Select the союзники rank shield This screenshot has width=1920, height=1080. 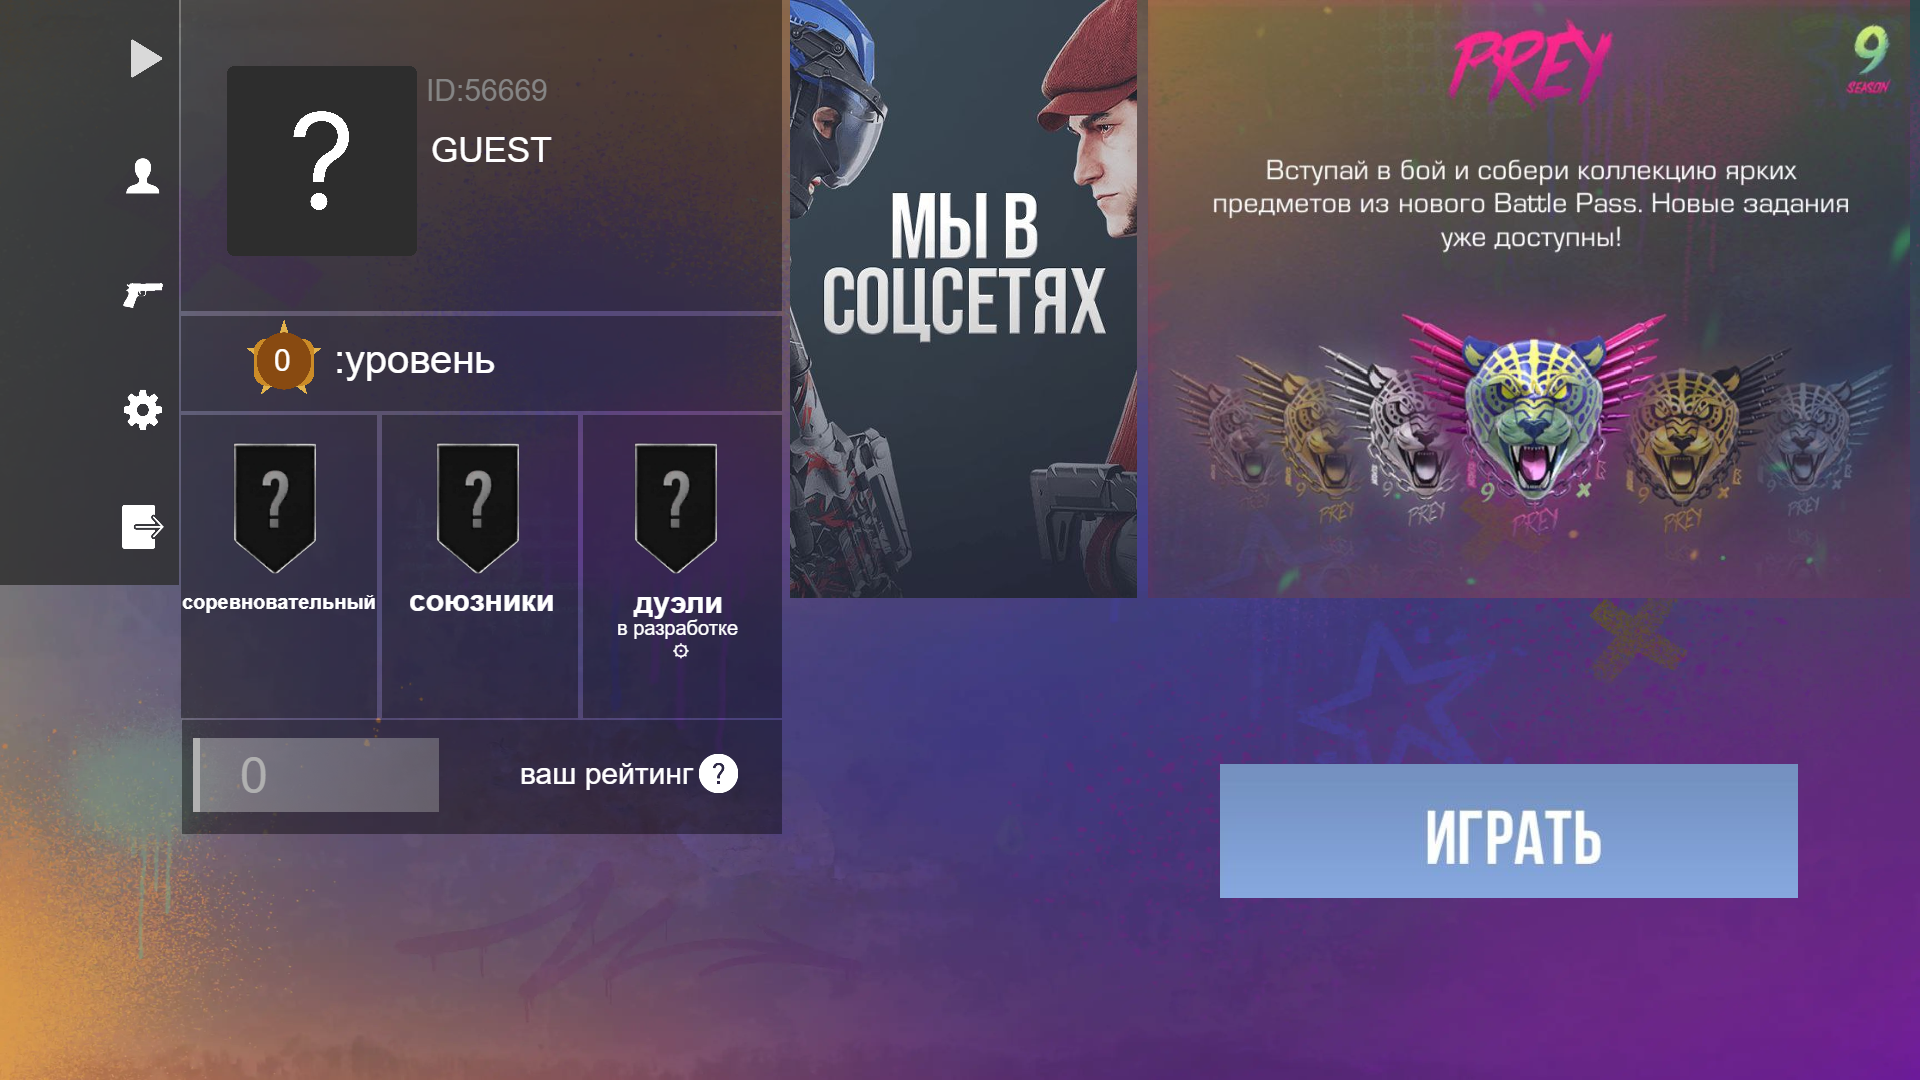coord(478,508)
